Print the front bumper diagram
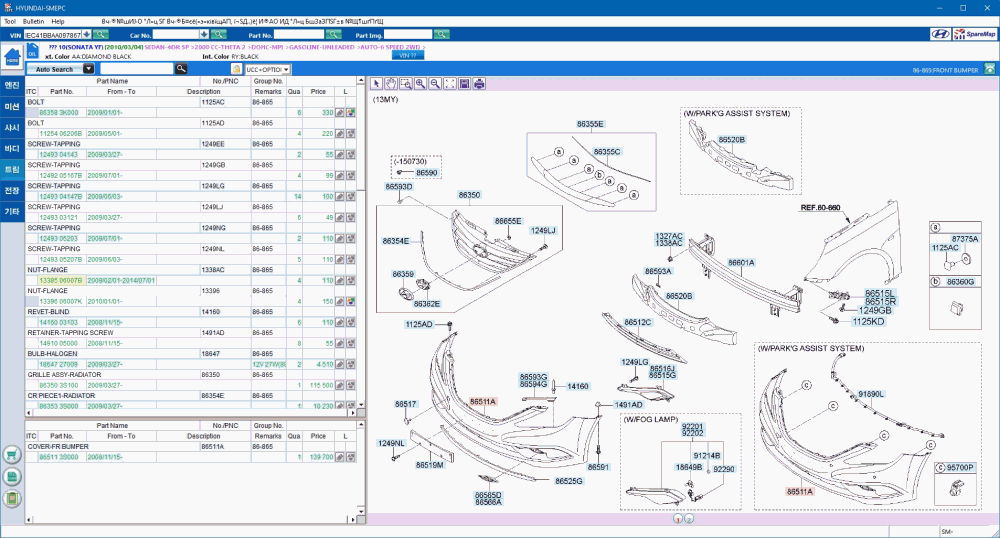 (x=480, y=84)
